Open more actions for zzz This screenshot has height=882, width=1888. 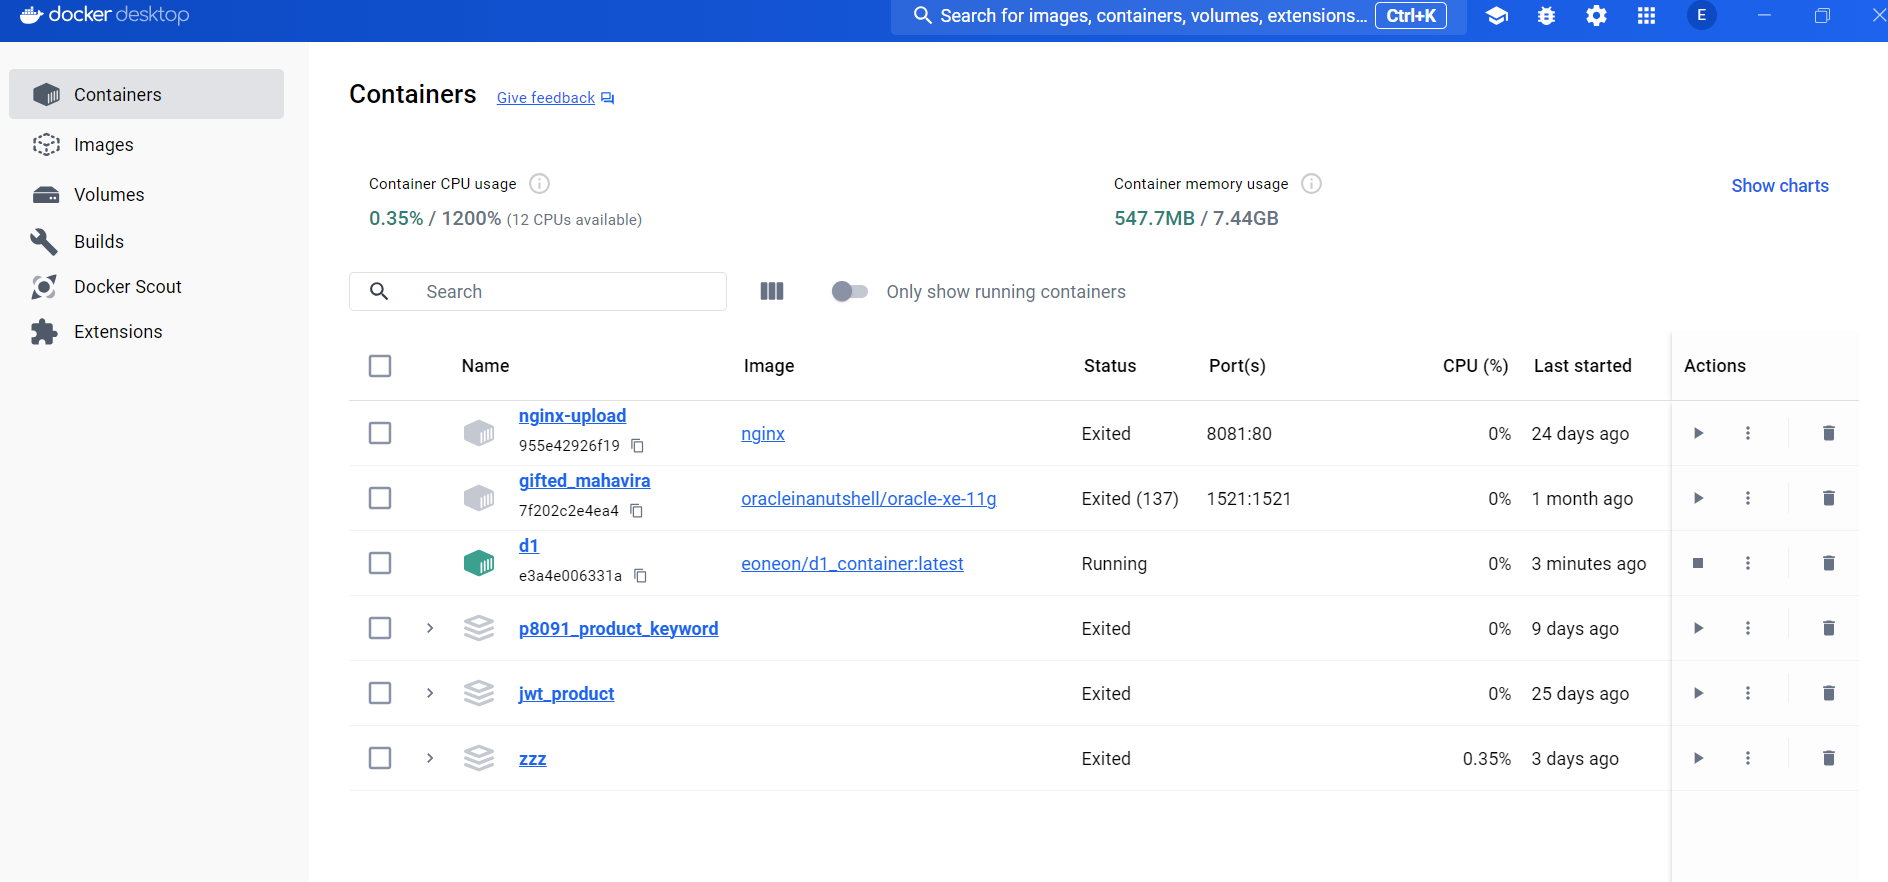tap(1748, 758)
